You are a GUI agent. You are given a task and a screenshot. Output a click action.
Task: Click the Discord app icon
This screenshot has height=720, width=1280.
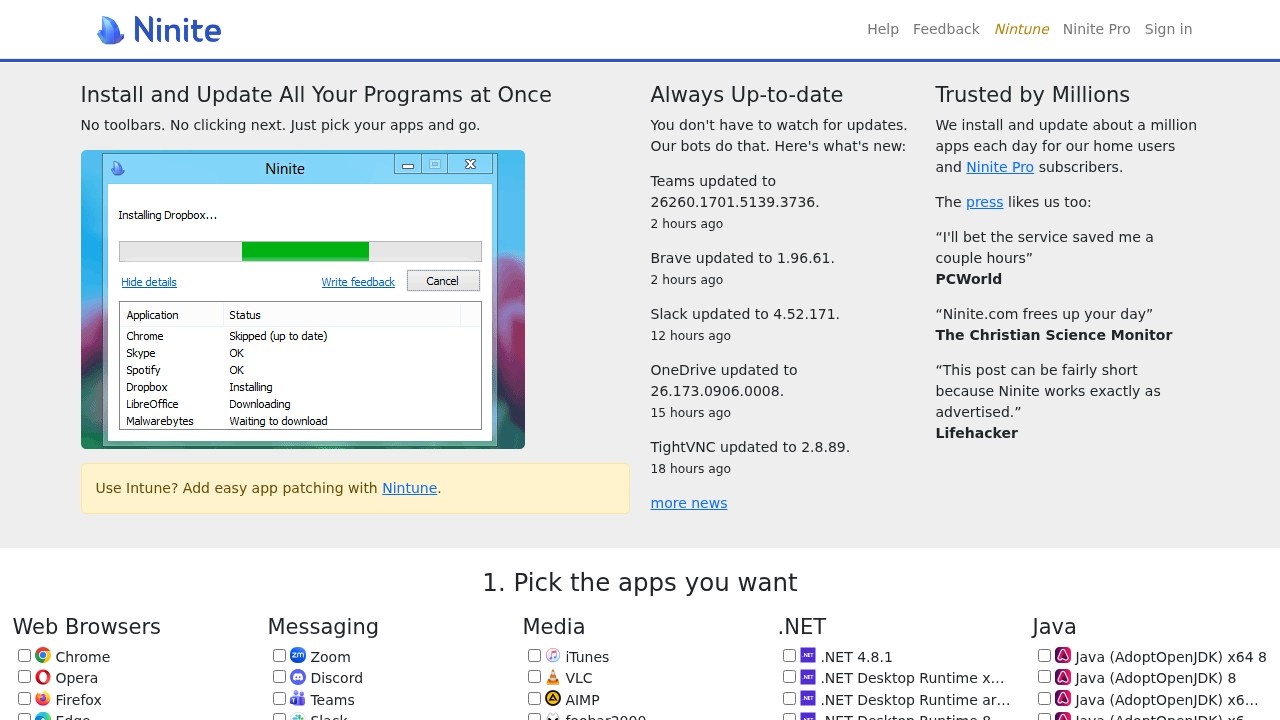coord(298,677)
